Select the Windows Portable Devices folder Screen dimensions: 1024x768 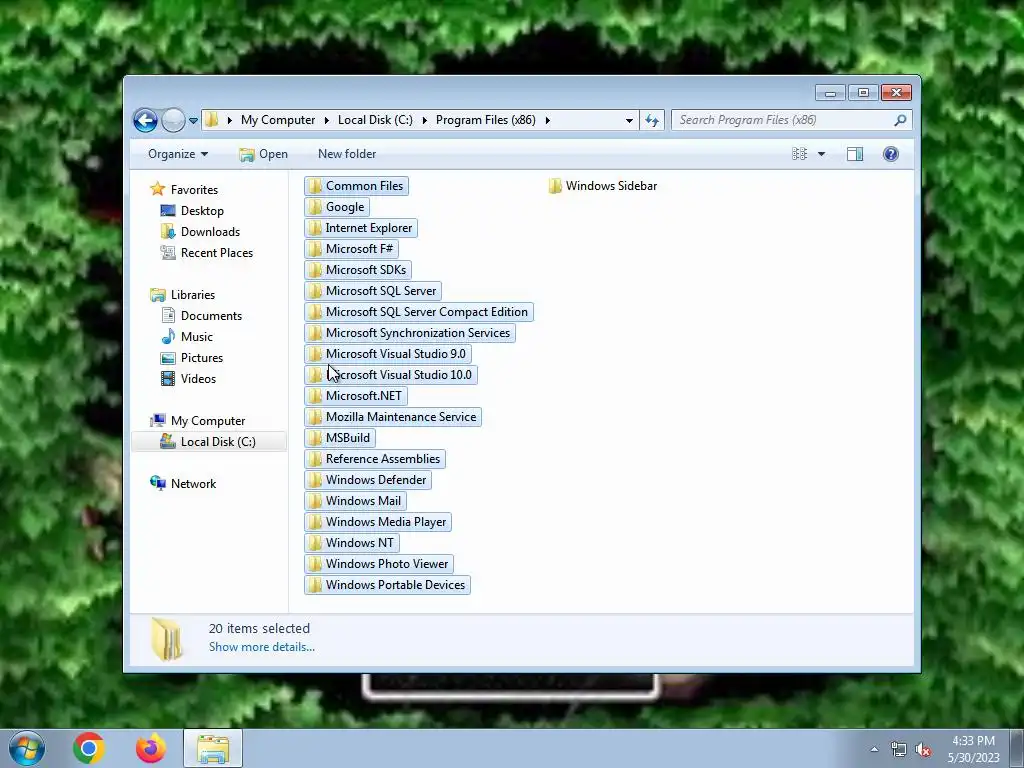[x=387, y=585]
